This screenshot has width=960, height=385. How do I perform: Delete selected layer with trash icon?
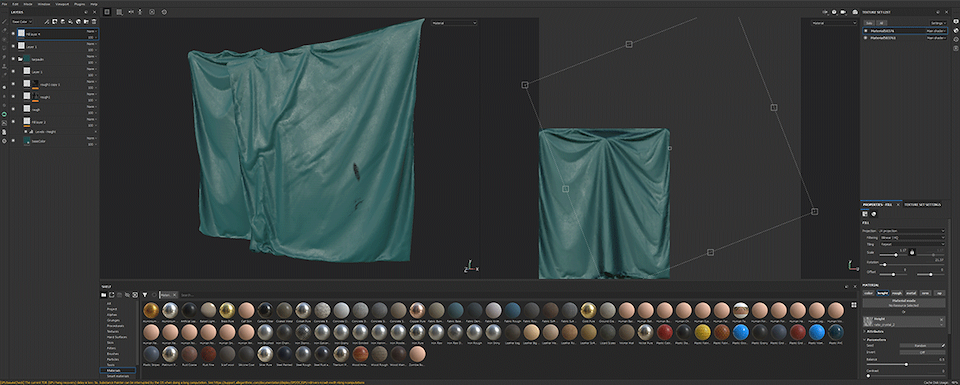[x=94, y=21]
